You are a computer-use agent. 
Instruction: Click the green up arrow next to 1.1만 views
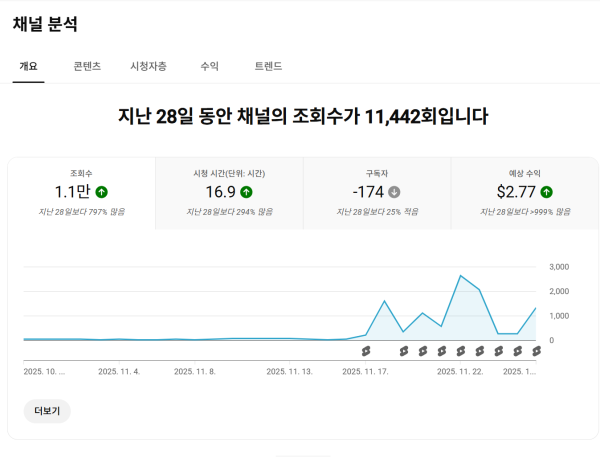[102, 192]
